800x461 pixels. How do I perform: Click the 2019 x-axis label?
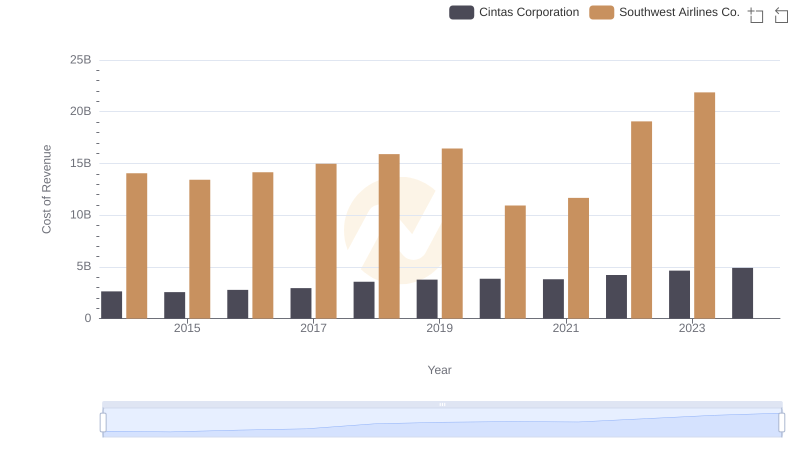(439, 328)
